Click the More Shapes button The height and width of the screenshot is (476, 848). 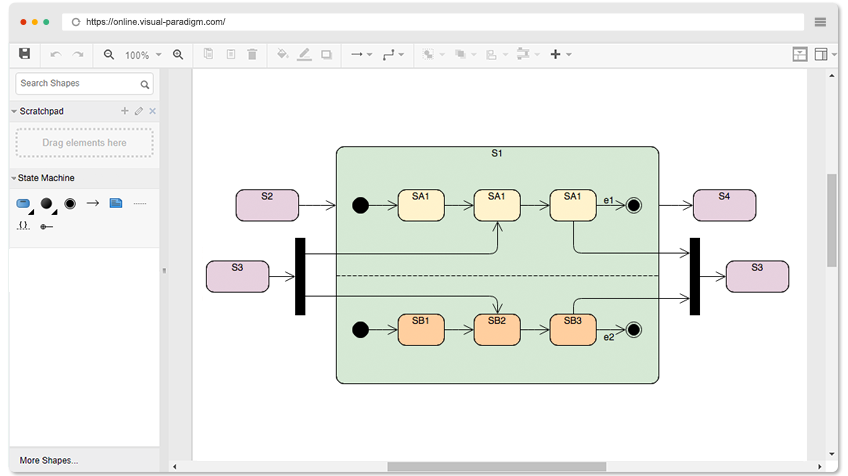49,460
